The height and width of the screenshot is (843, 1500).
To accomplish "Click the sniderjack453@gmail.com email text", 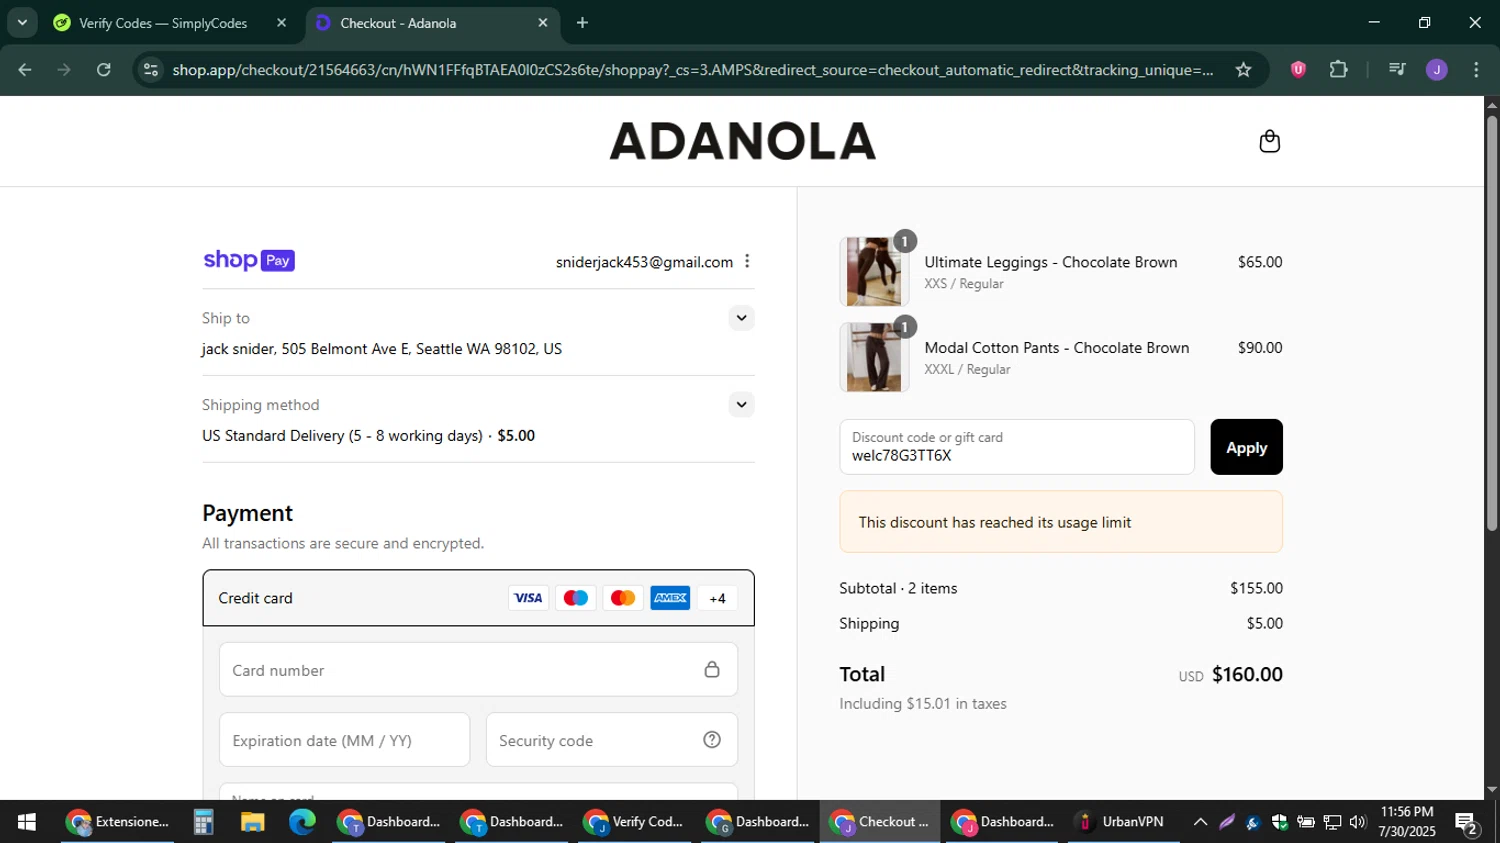I will [x=644, y=262].
